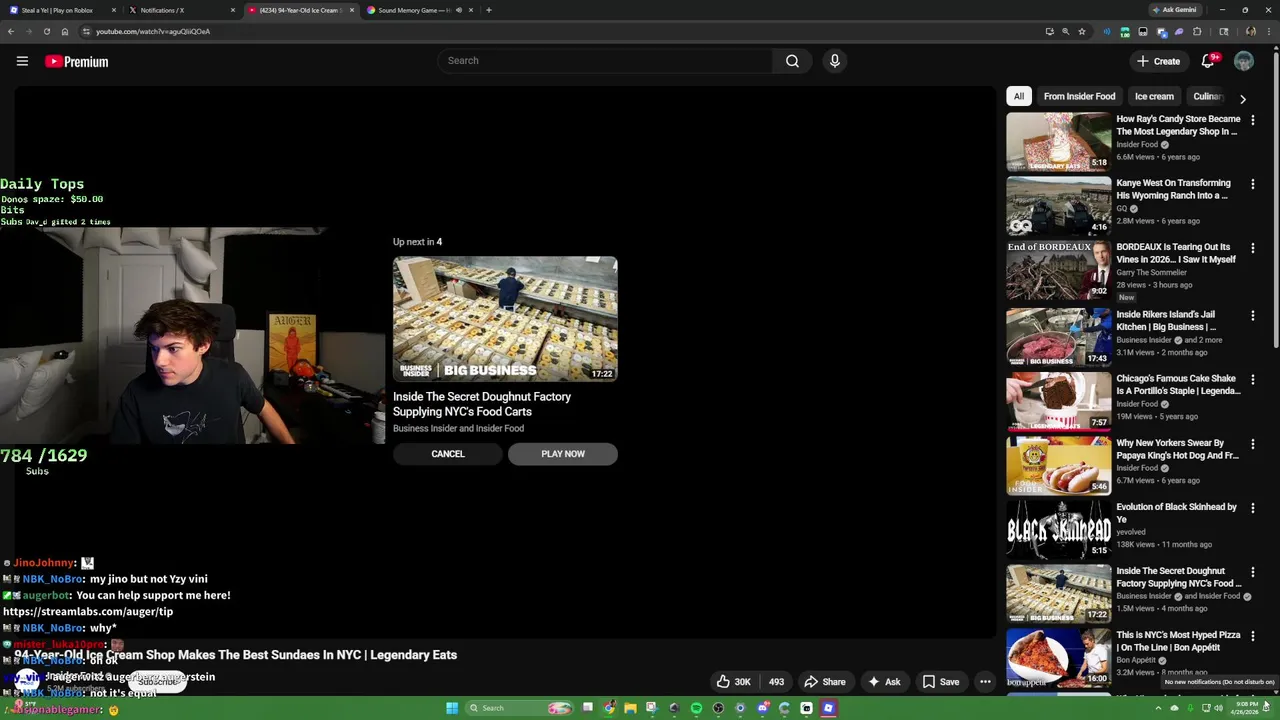Image resolution: width=1280 pixels, height=720 pixels.
Task: Open the Chrome home button
Action: pyautogui.click(x=65, y=31)
